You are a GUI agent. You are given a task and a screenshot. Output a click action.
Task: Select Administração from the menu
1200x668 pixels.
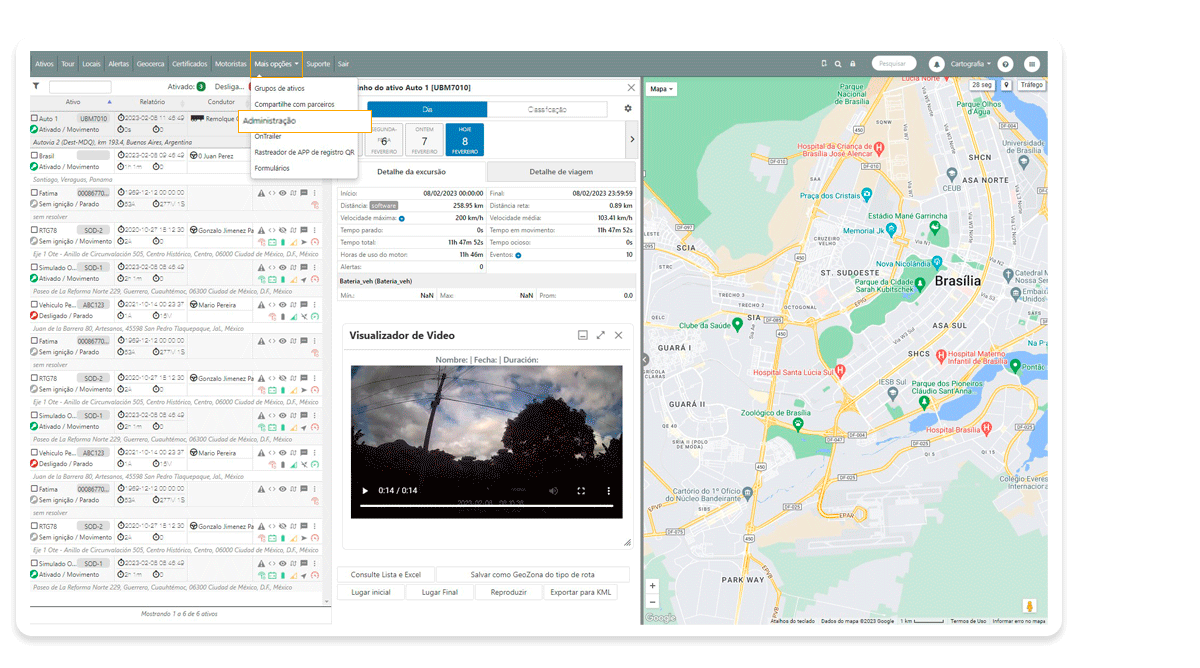coord(270,121)
